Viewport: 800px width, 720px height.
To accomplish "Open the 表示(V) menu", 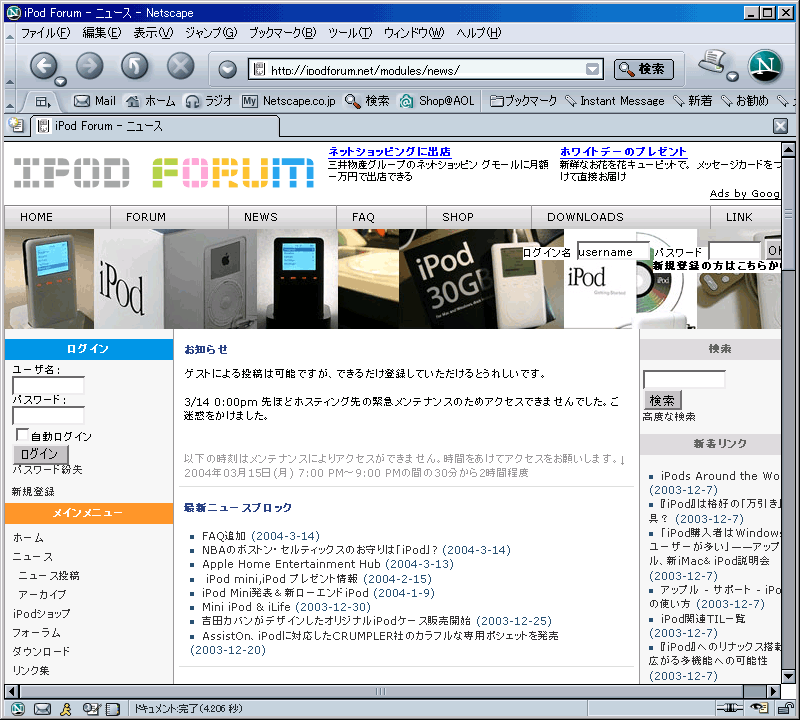I will 153,33.
